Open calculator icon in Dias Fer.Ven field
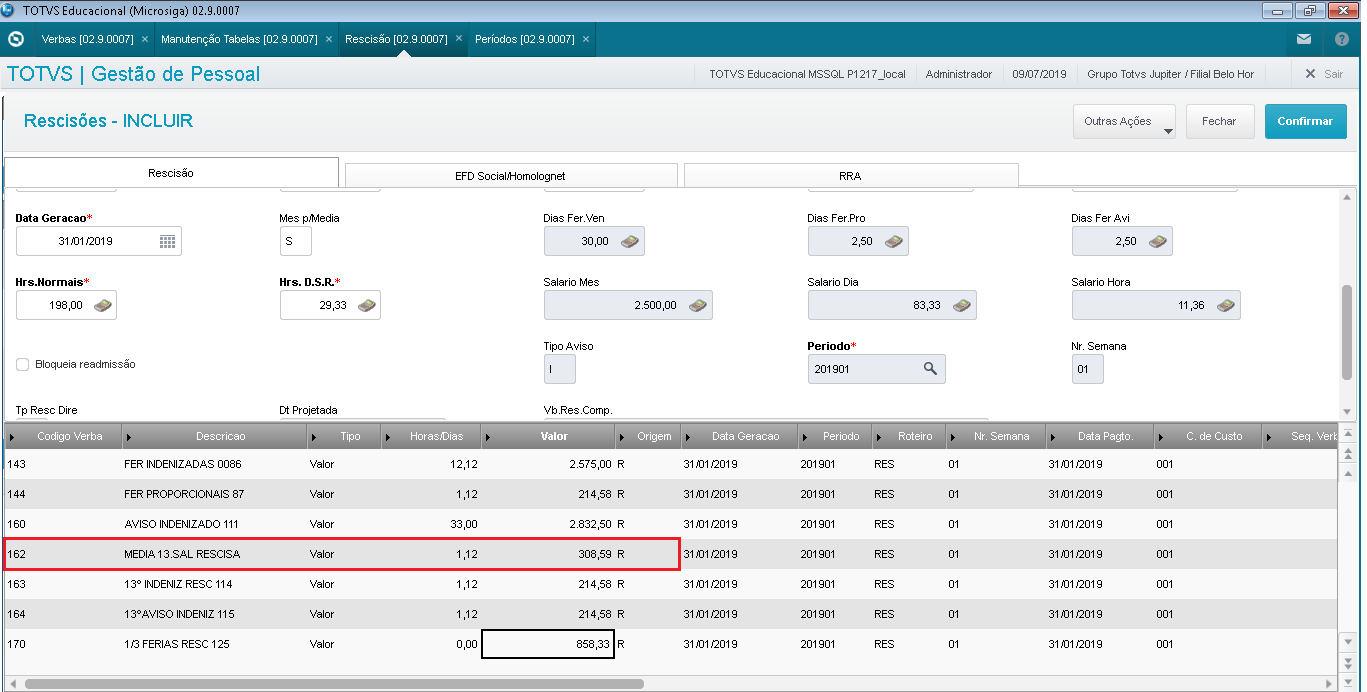This screenshot has width=1367, height=692. [x=630, y=241]
